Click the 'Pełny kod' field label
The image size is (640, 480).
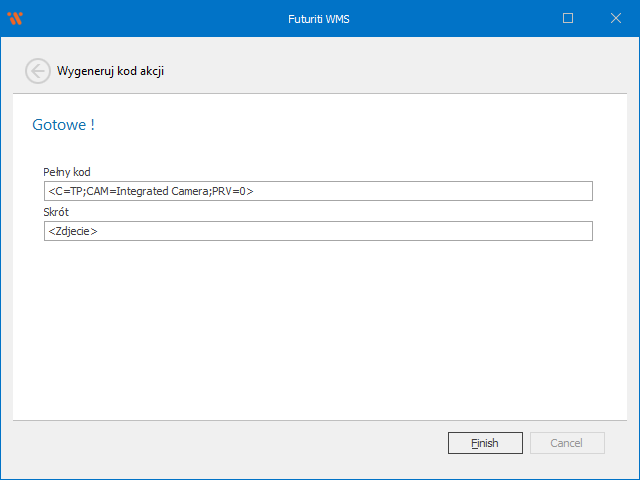coord(67,172)
